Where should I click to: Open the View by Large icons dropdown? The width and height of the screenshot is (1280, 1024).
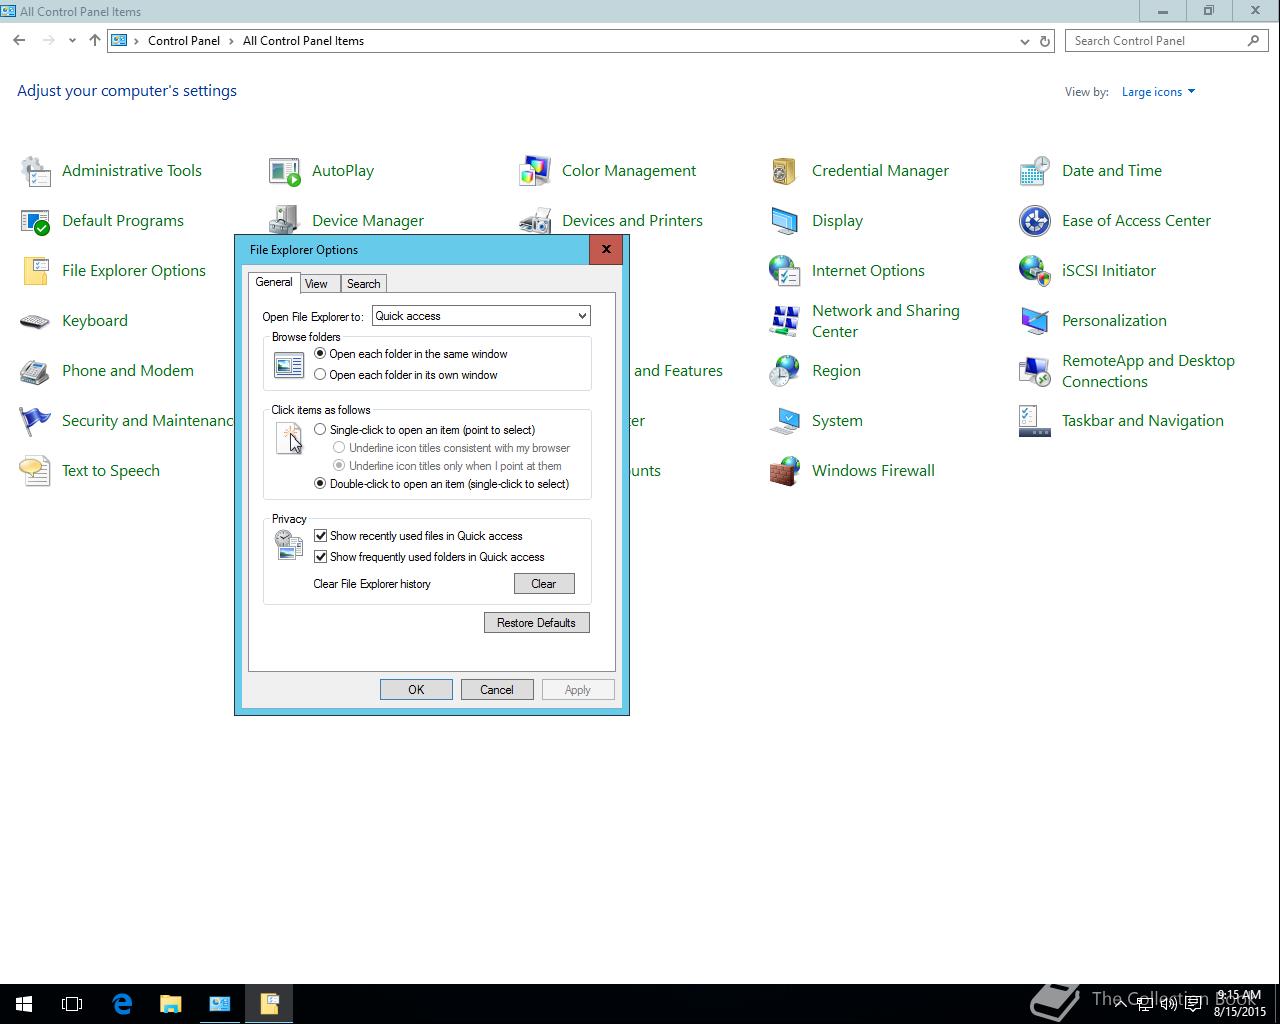point(1158,92)
